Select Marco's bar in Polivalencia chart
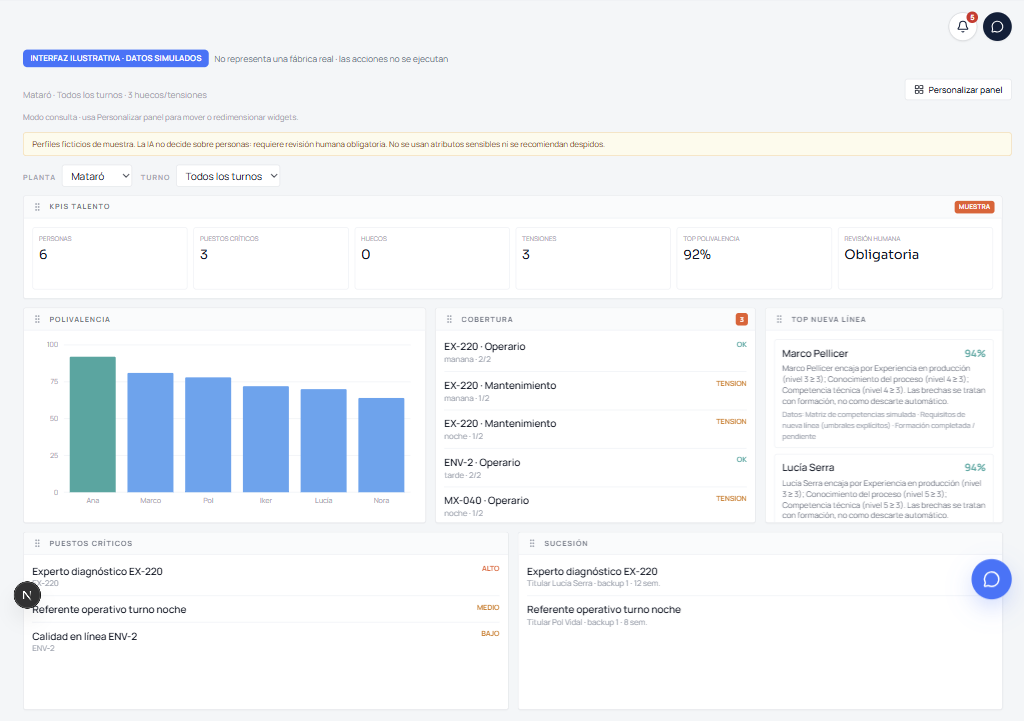Image resolution: width=1024 pixels, height=721 pixels. [150, 432]
